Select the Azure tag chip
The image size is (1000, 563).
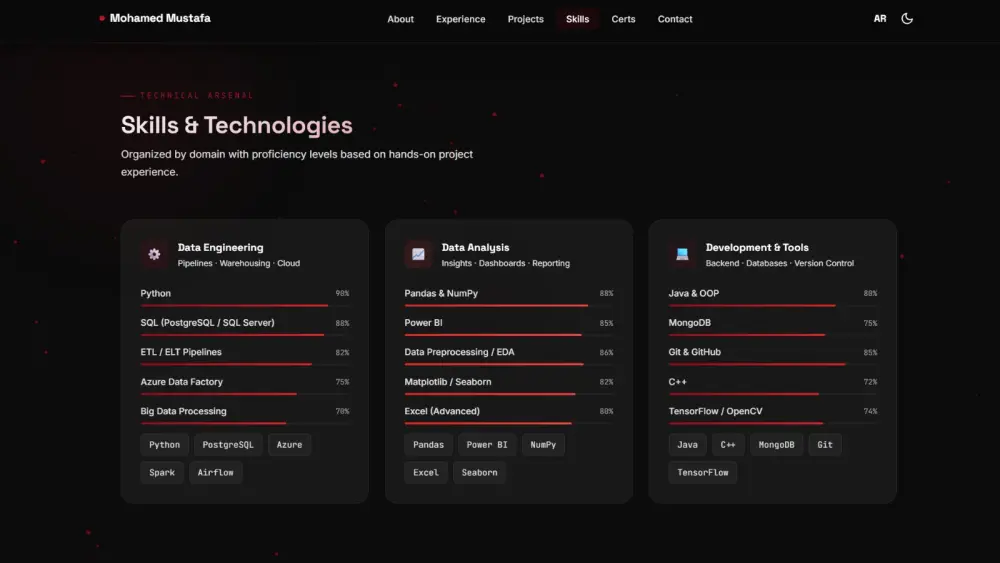[x=289, y=444]
